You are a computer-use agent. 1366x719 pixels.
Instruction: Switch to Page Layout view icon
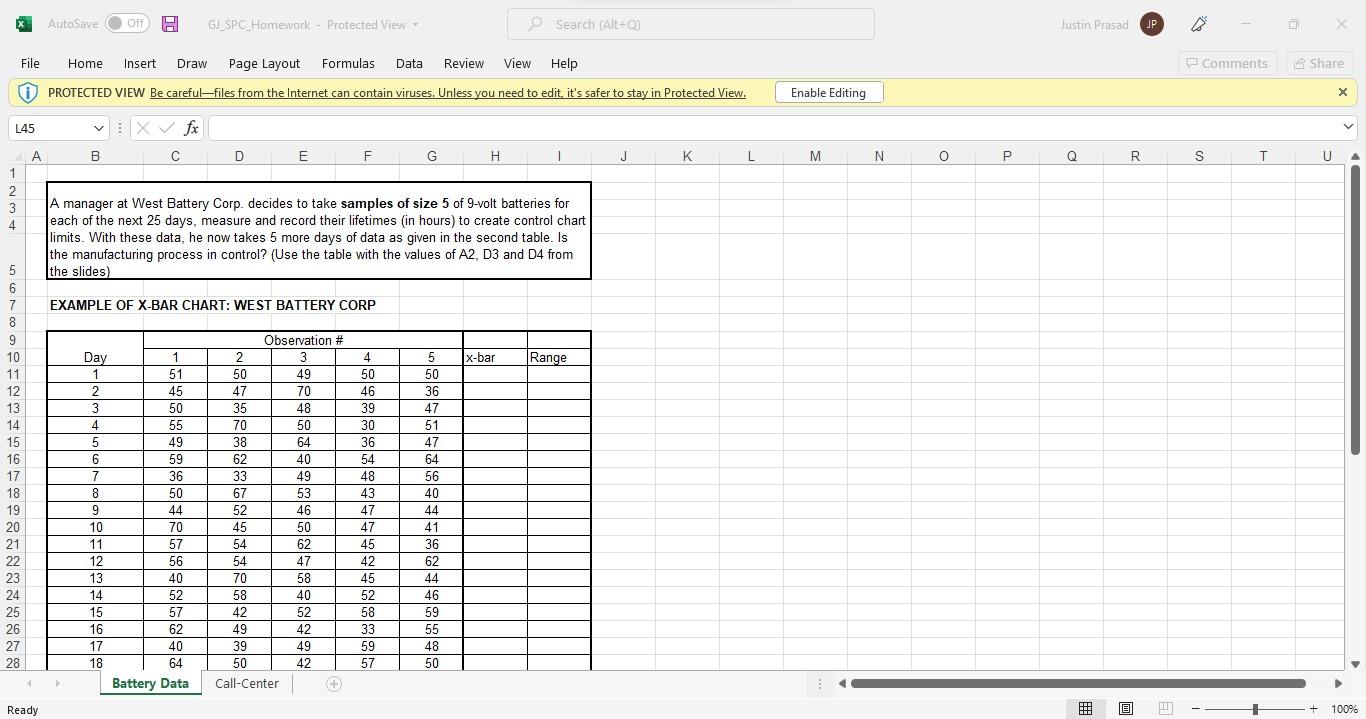tap(1125, 709)
